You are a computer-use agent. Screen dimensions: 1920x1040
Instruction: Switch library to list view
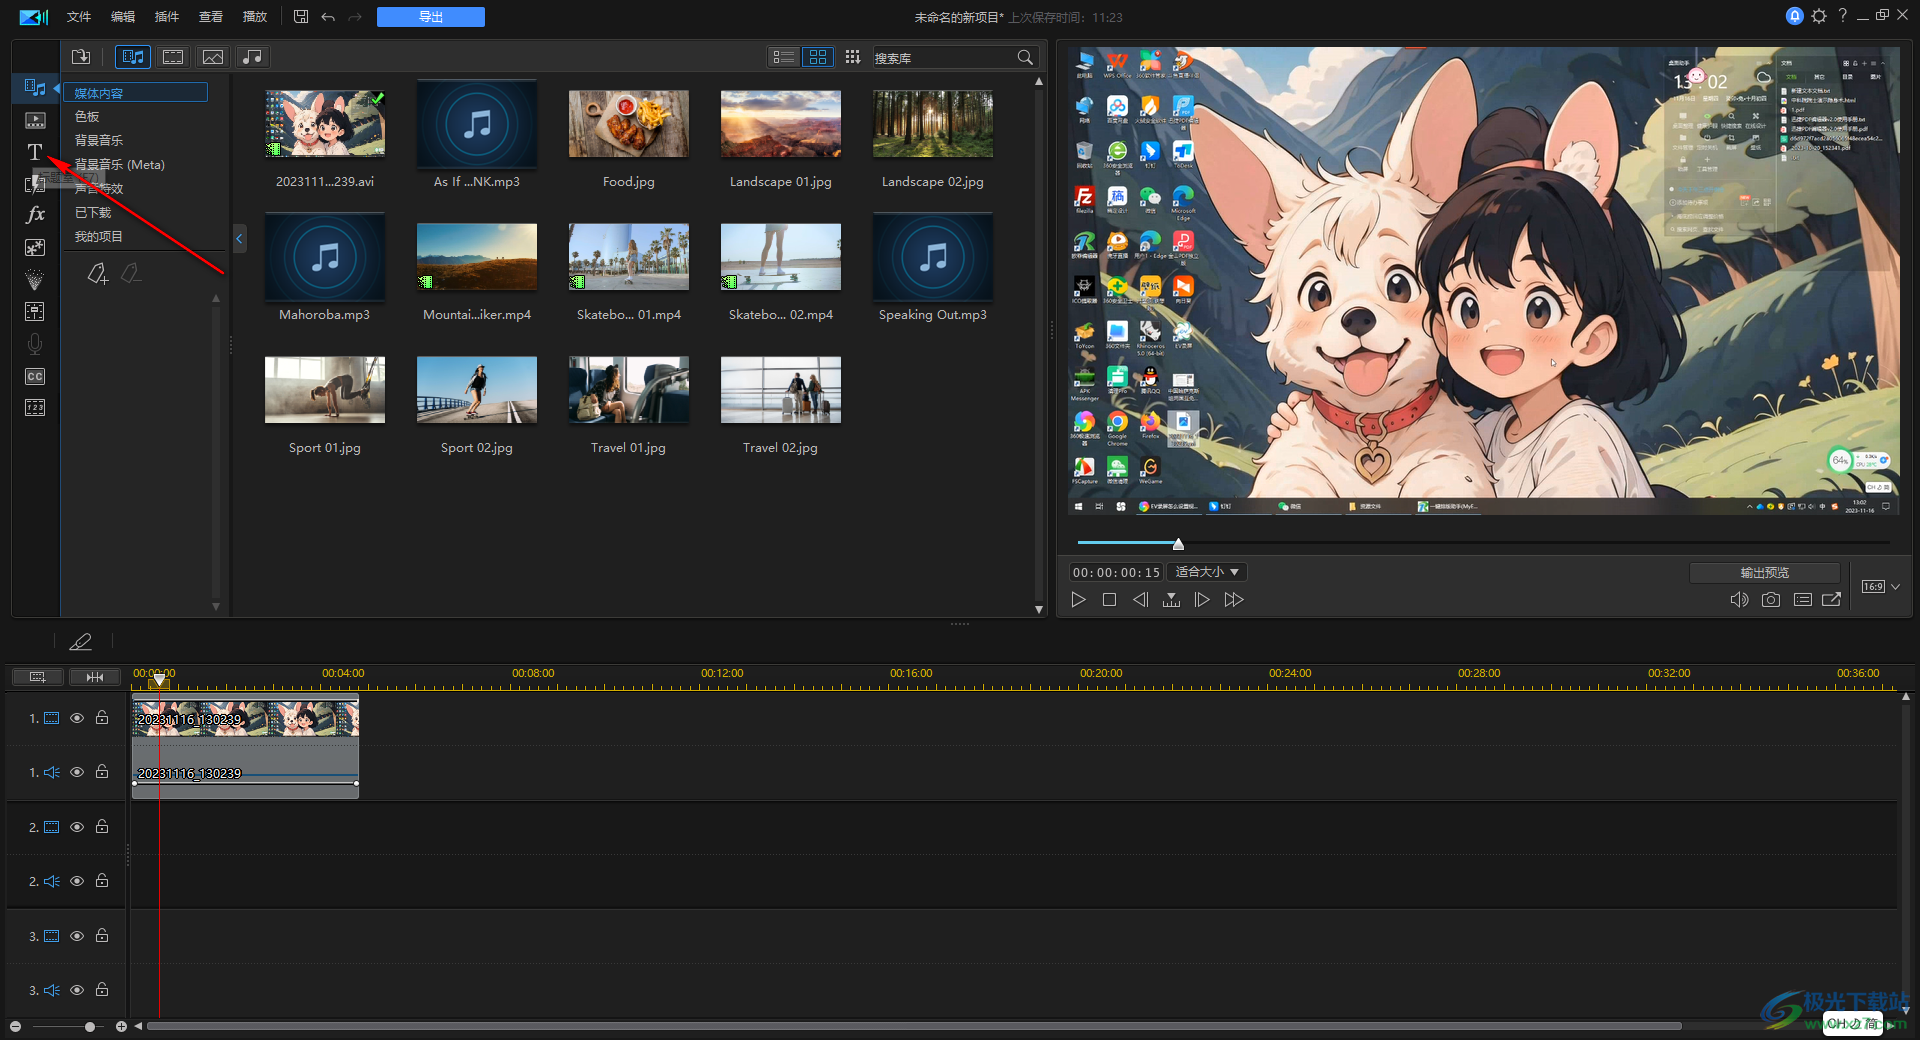click(x=784, y=57)
